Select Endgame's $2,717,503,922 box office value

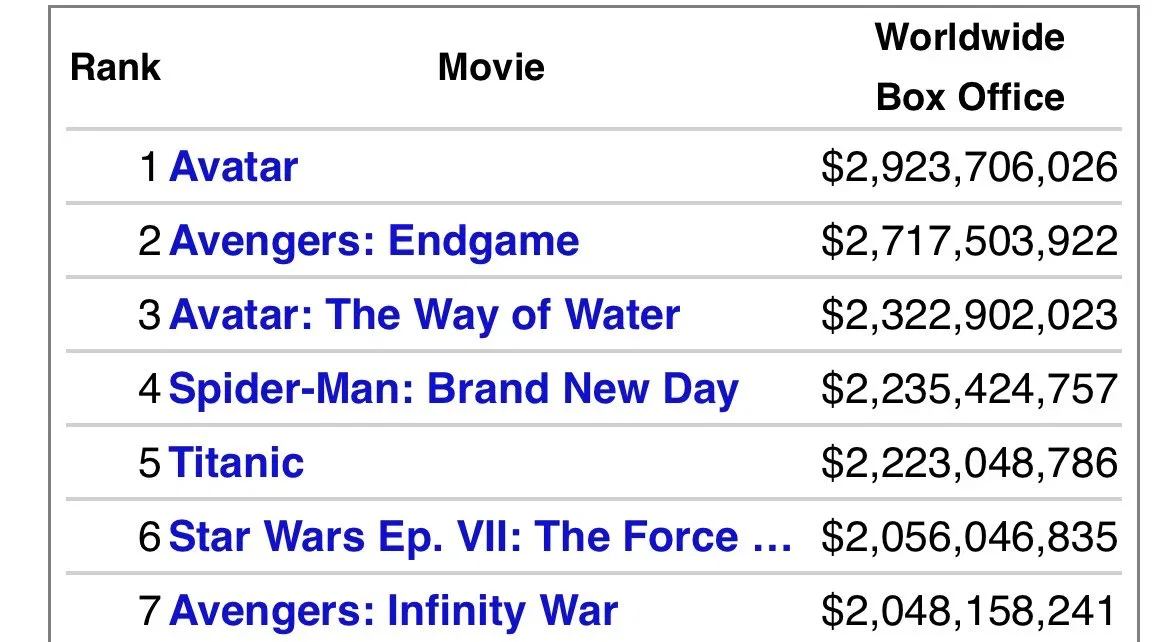[969, 241]
